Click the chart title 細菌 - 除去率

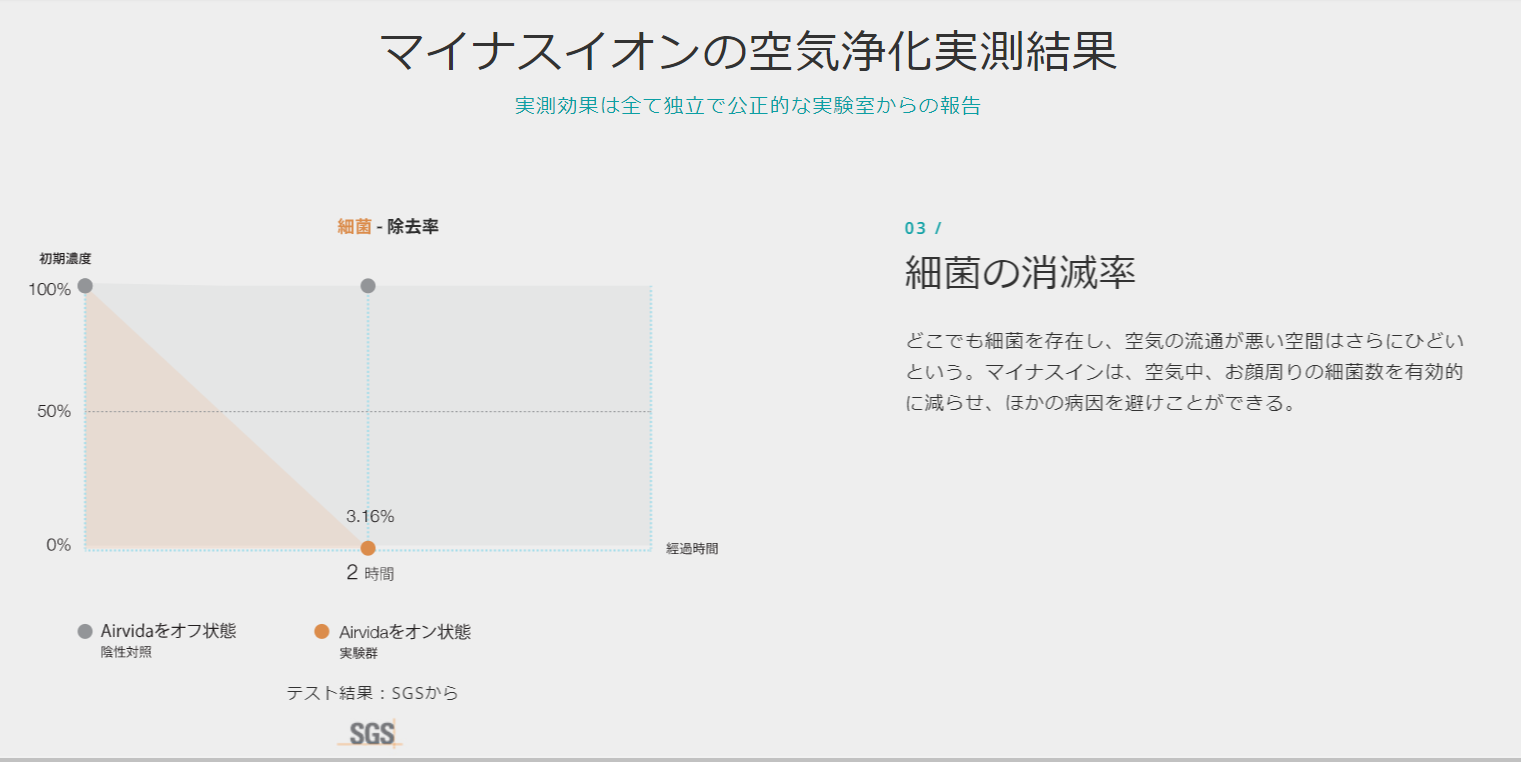388,227
